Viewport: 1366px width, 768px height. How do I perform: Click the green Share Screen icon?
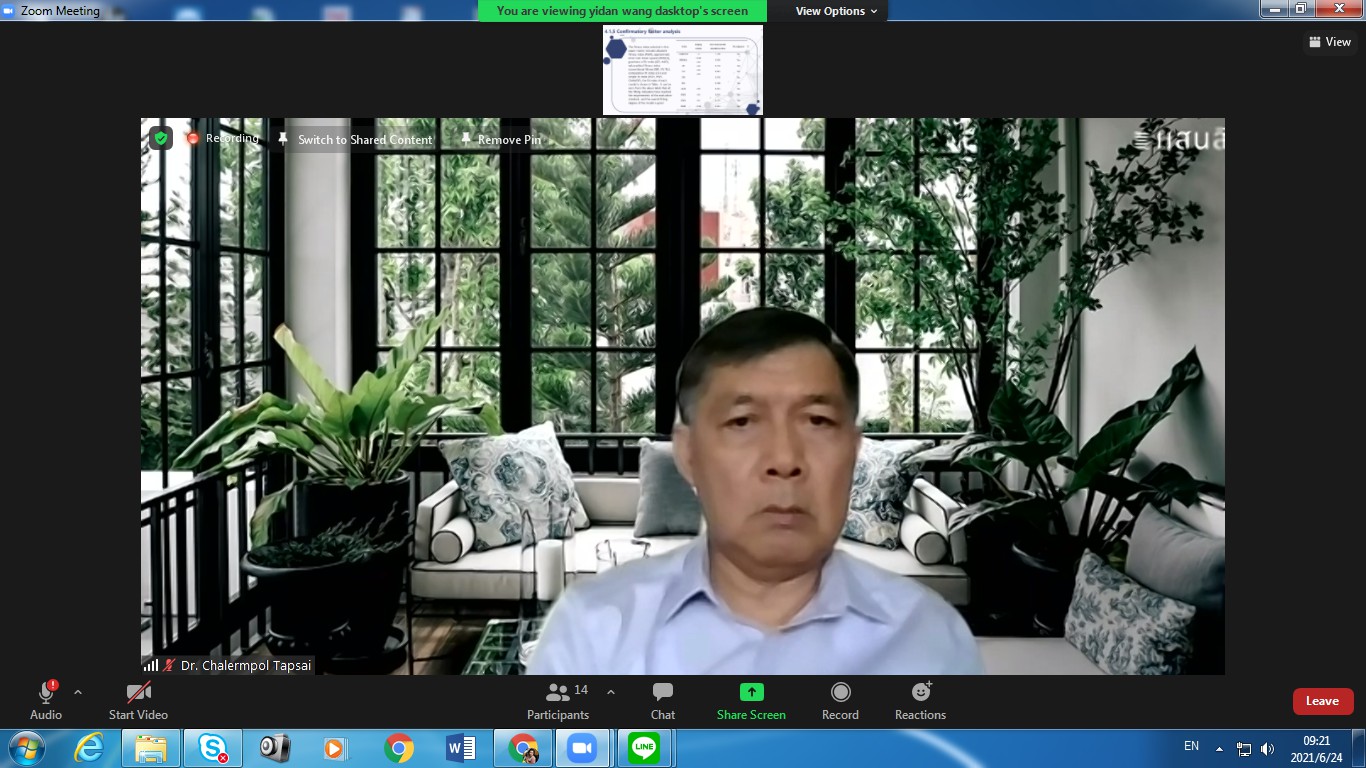pos(751,692)
